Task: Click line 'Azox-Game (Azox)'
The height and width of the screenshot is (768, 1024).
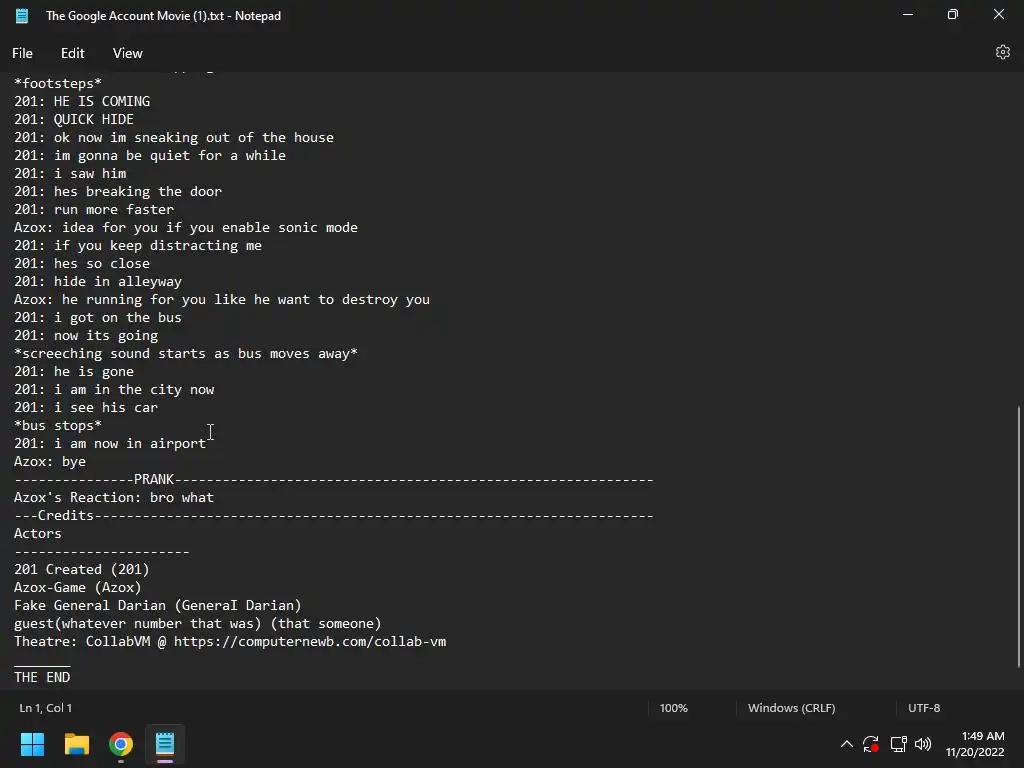Action: [x=78, y=588]
